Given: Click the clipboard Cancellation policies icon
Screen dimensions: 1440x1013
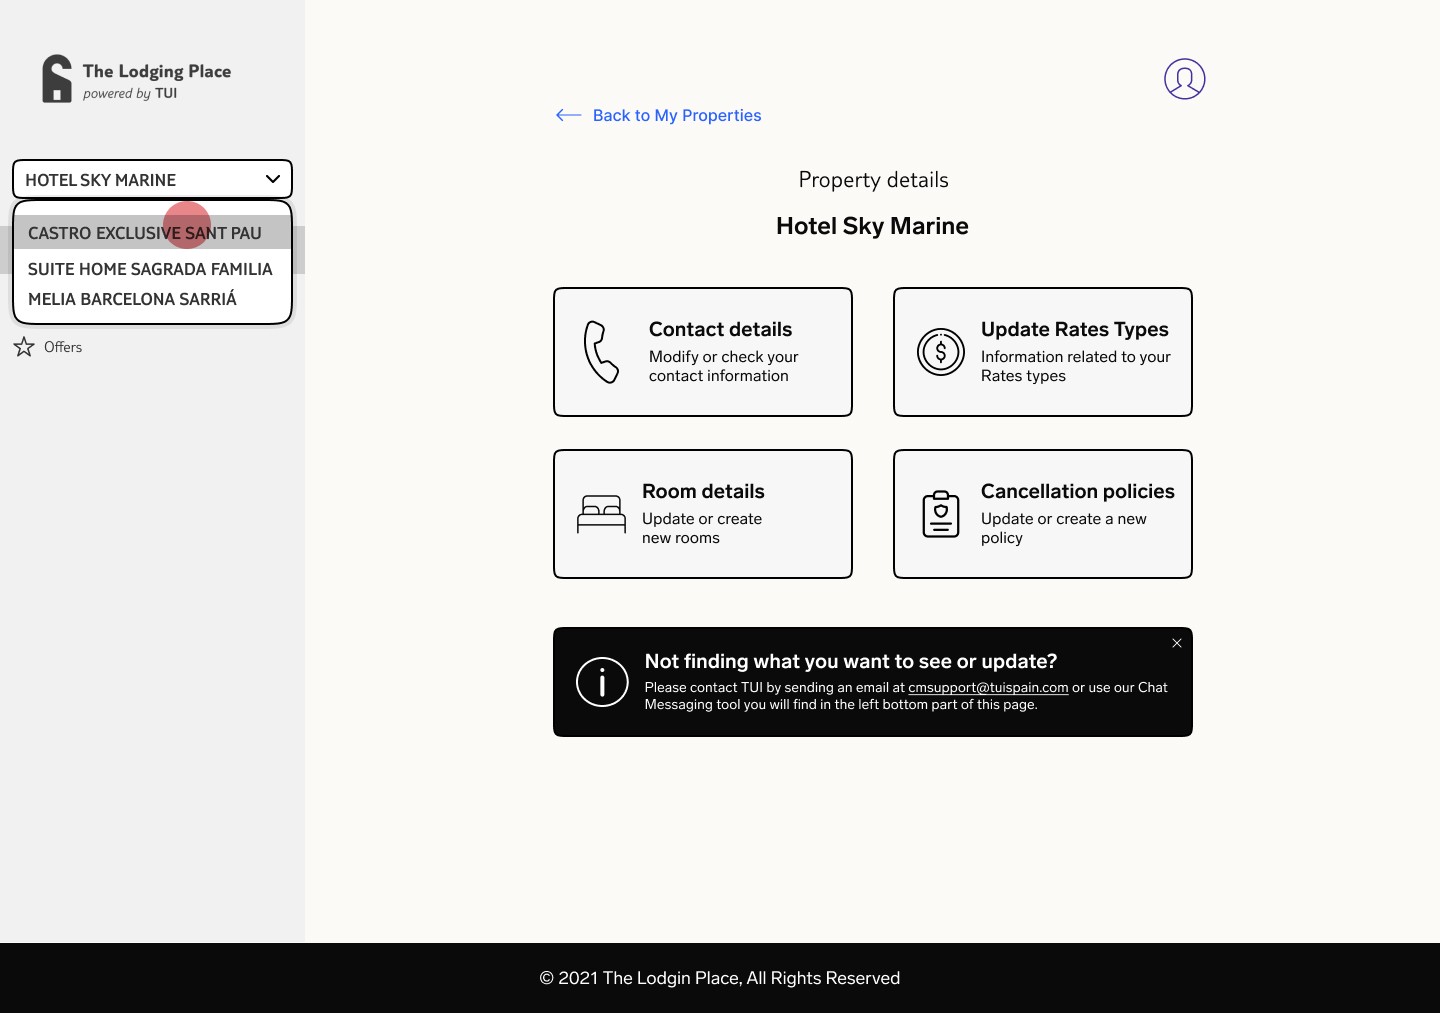Looking at the screenshot, I should pos(941,514).
